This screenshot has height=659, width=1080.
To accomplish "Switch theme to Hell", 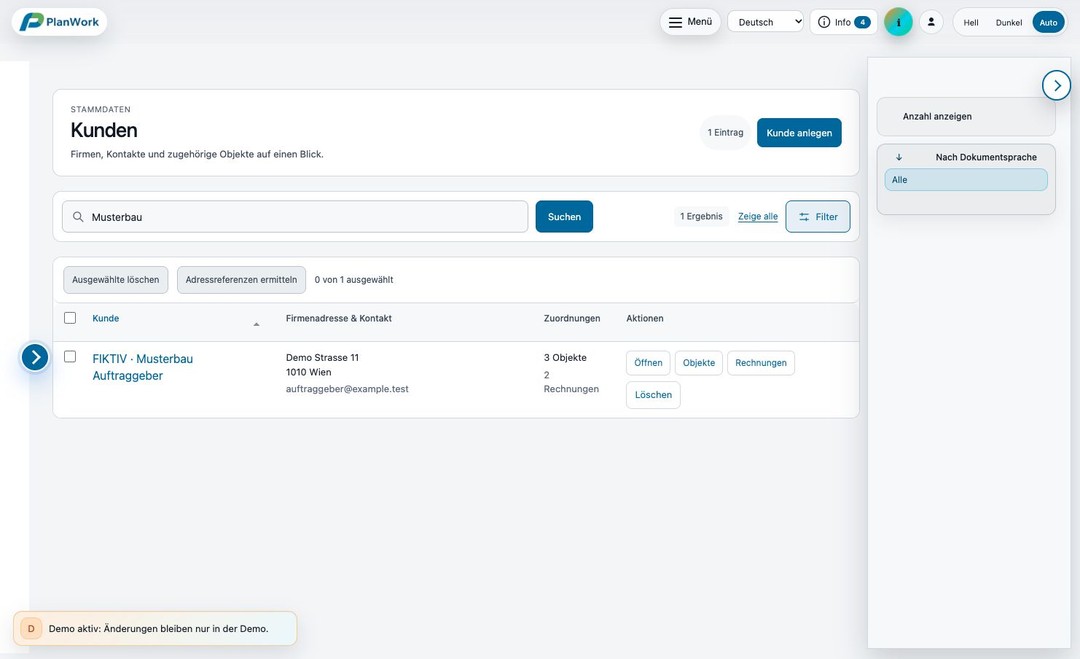I will pyautogui.click(x=971, y=23).
